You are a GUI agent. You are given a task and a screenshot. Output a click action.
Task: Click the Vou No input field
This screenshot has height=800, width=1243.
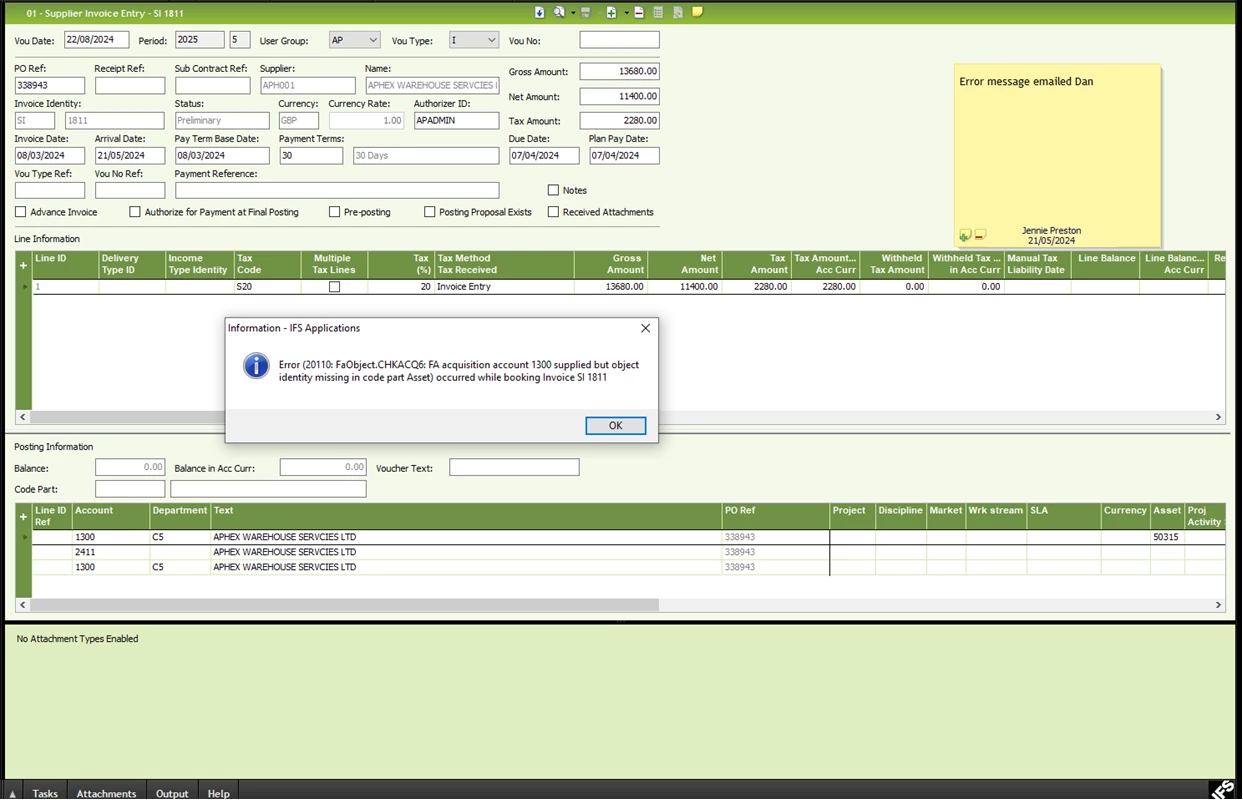[620, 40]
